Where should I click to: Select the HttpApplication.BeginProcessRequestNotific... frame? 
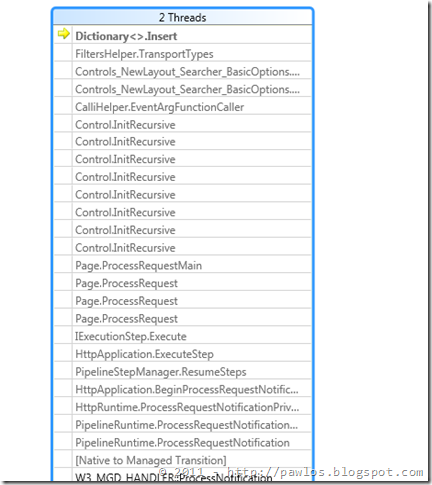(183, 389)
